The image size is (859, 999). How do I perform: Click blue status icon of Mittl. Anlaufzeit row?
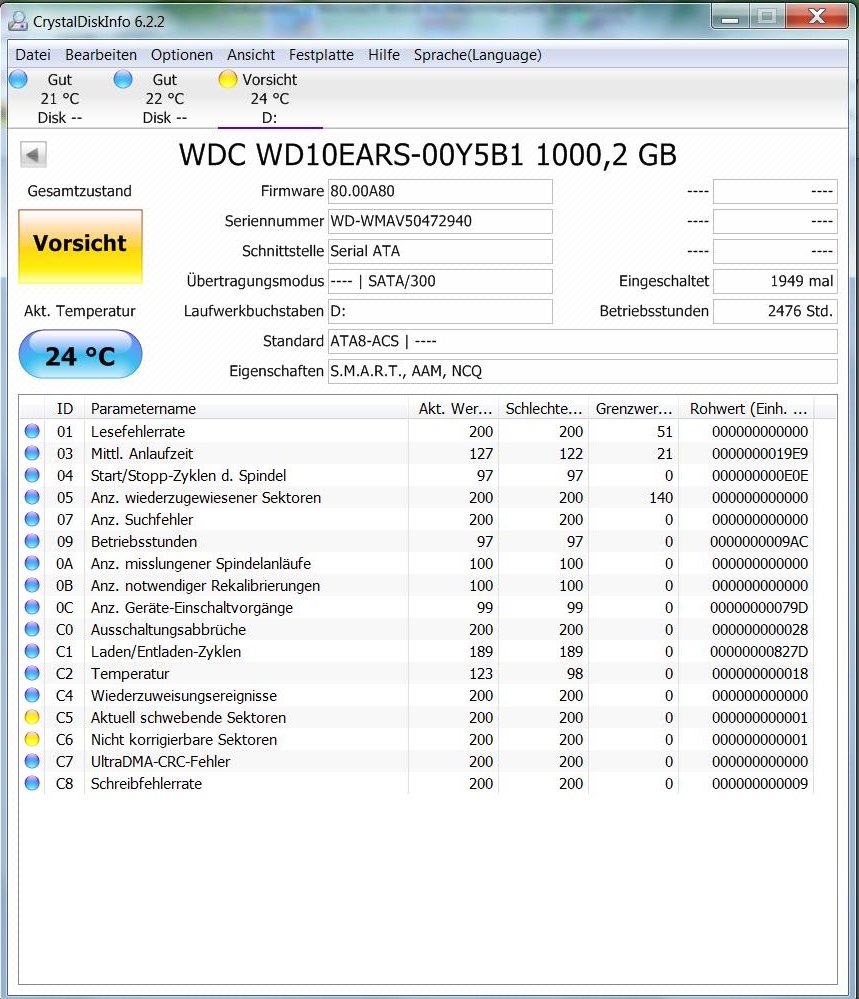click(x=32, y=454)
